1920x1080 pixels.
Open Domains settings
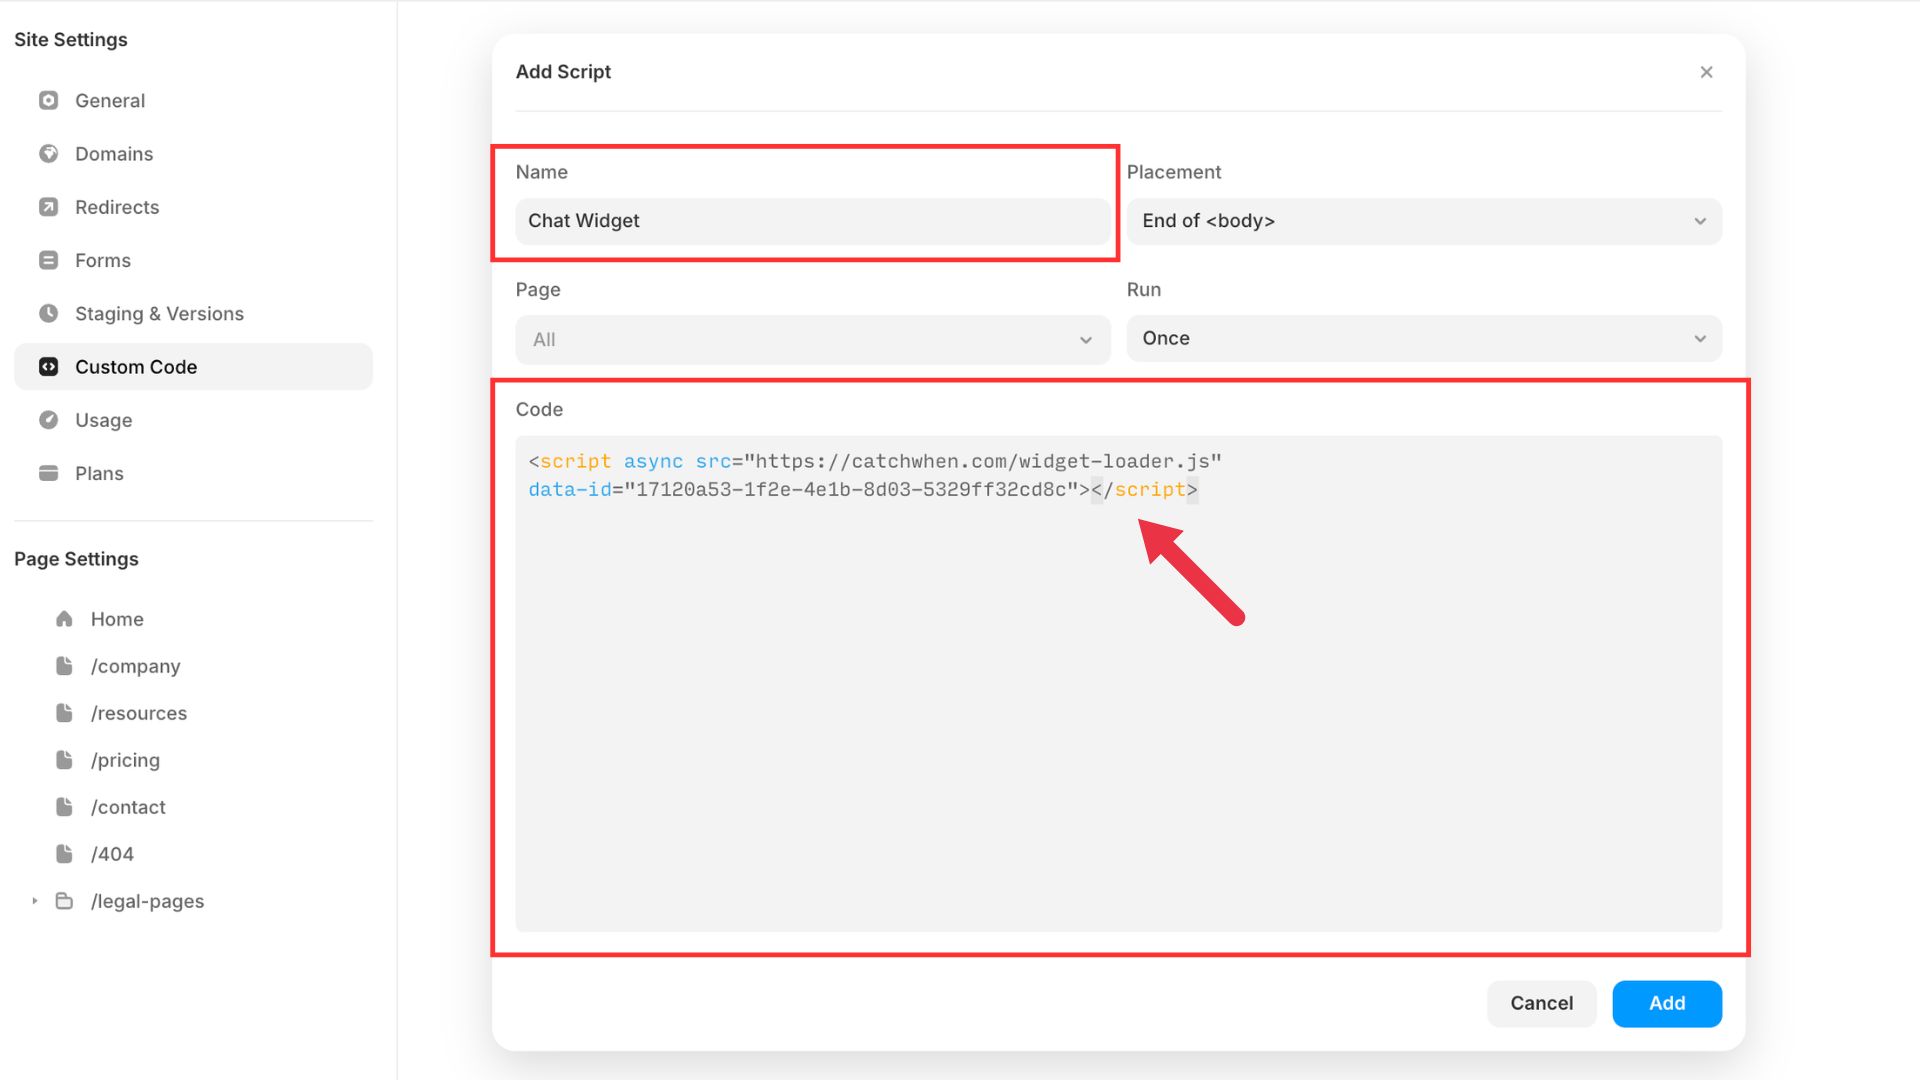click(193, 153)
